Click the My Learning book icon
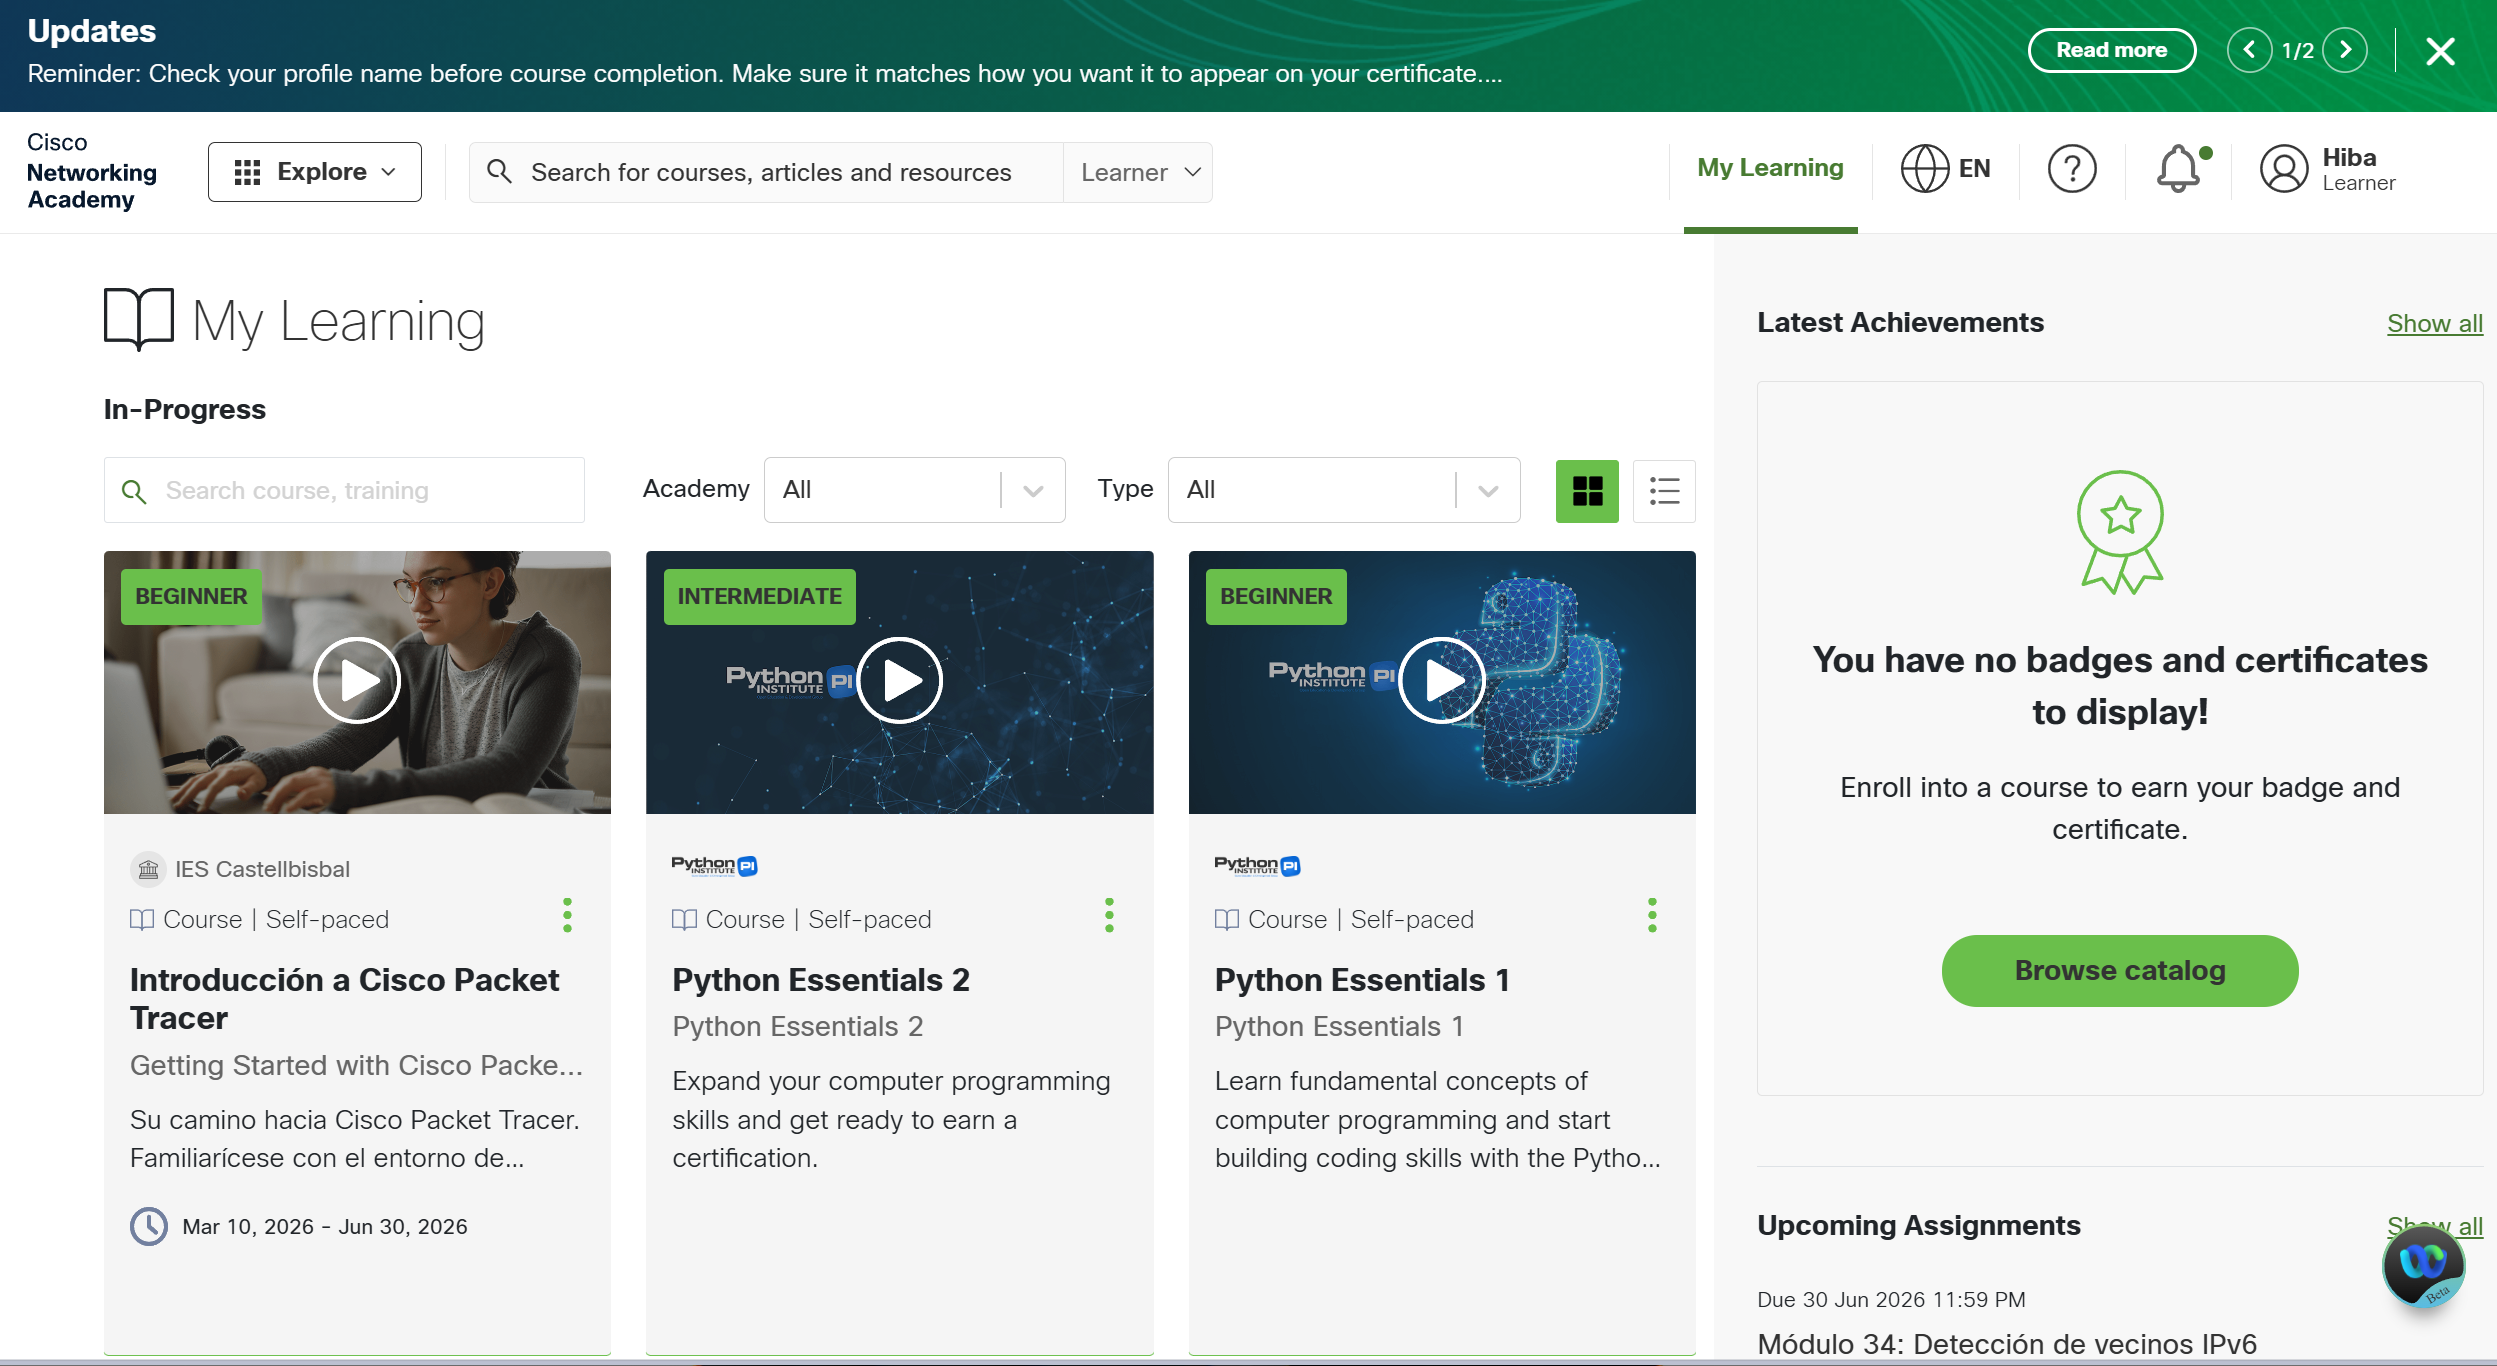Image resolution: width=2497 pixels, height=1366 pixels. (x=139, y=319)
